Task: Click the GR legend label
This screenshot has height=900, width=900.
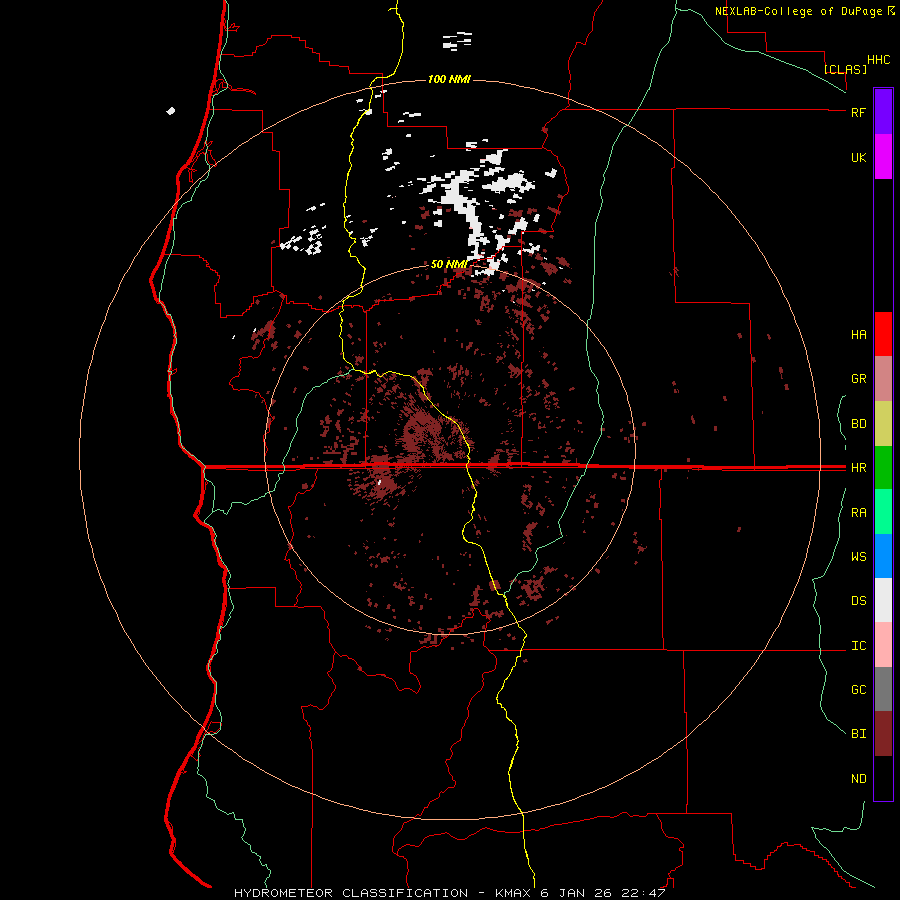Action: pos(858,379)
